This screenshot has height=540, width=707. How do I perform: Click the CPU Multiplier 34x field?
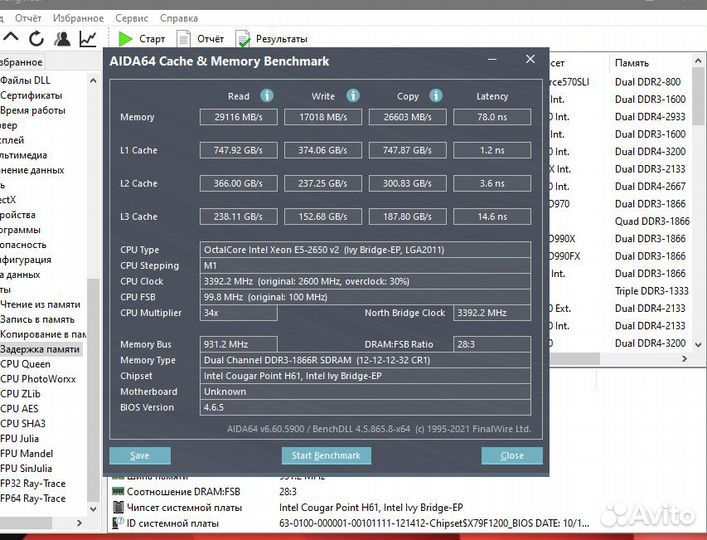[239, 313]
